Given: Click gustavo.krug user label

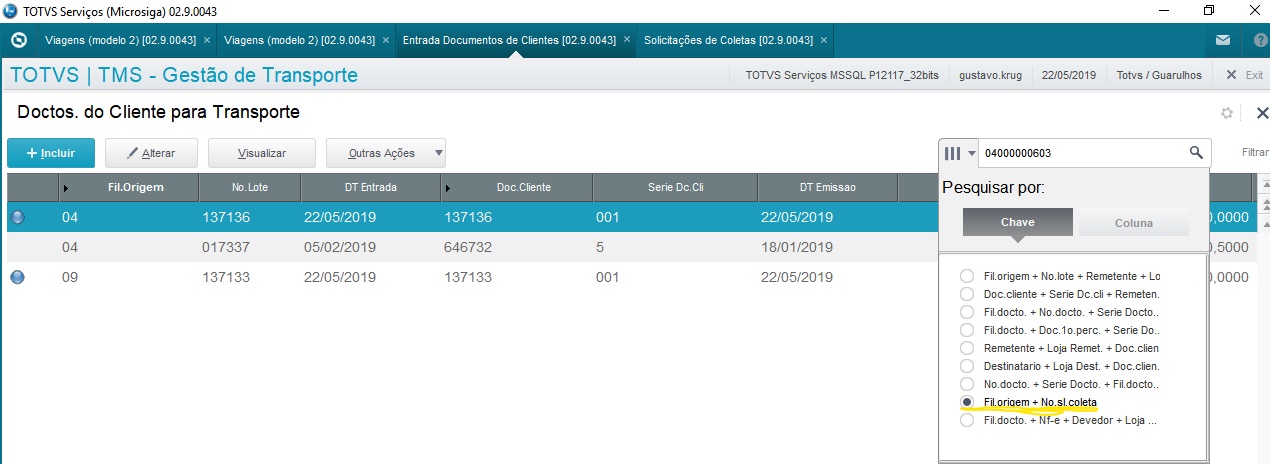Looking at the screenshot, I should [x=990, y=75].
